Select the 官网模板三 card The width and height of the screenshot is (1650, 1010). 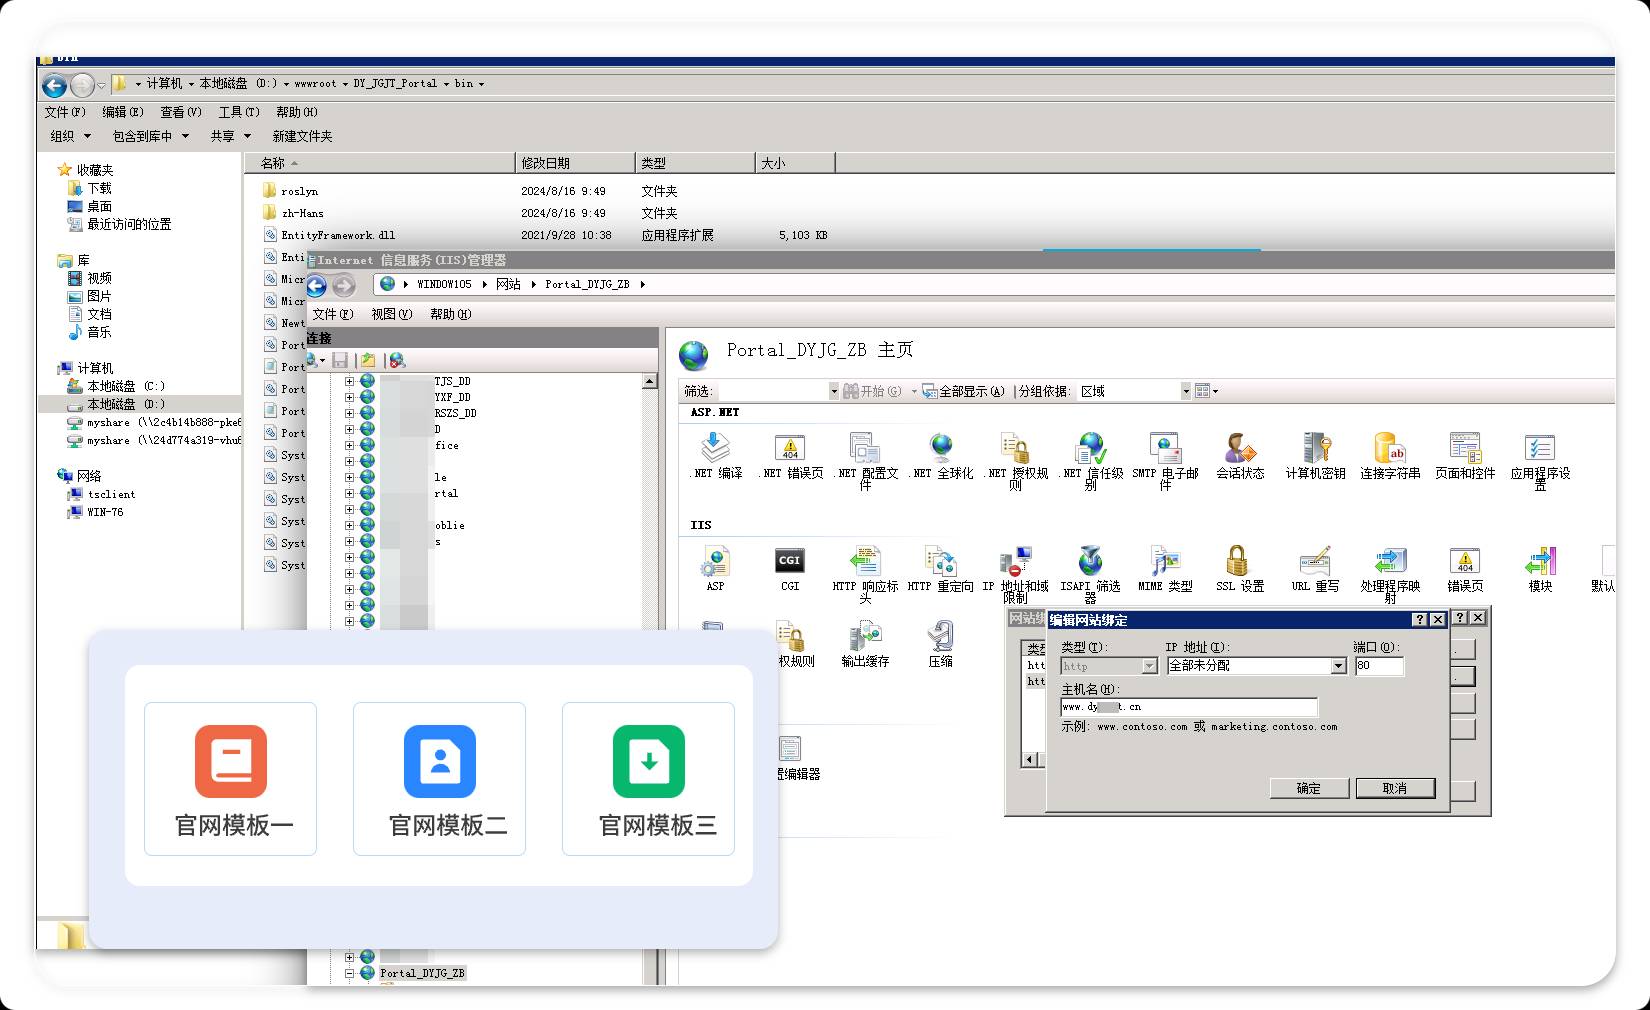coord(648,779)
